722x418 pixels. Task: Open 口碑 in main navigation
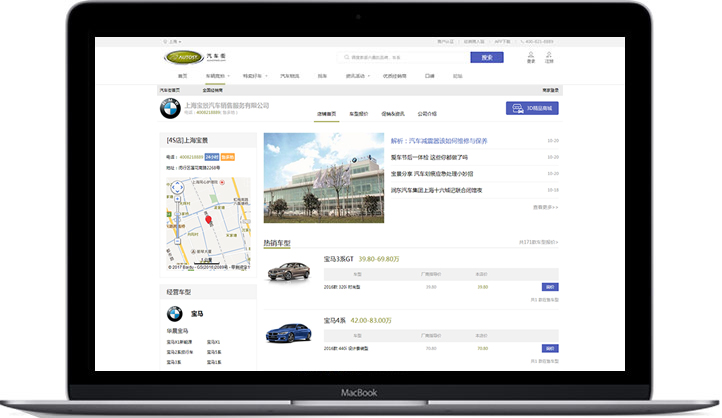[430, 76]
